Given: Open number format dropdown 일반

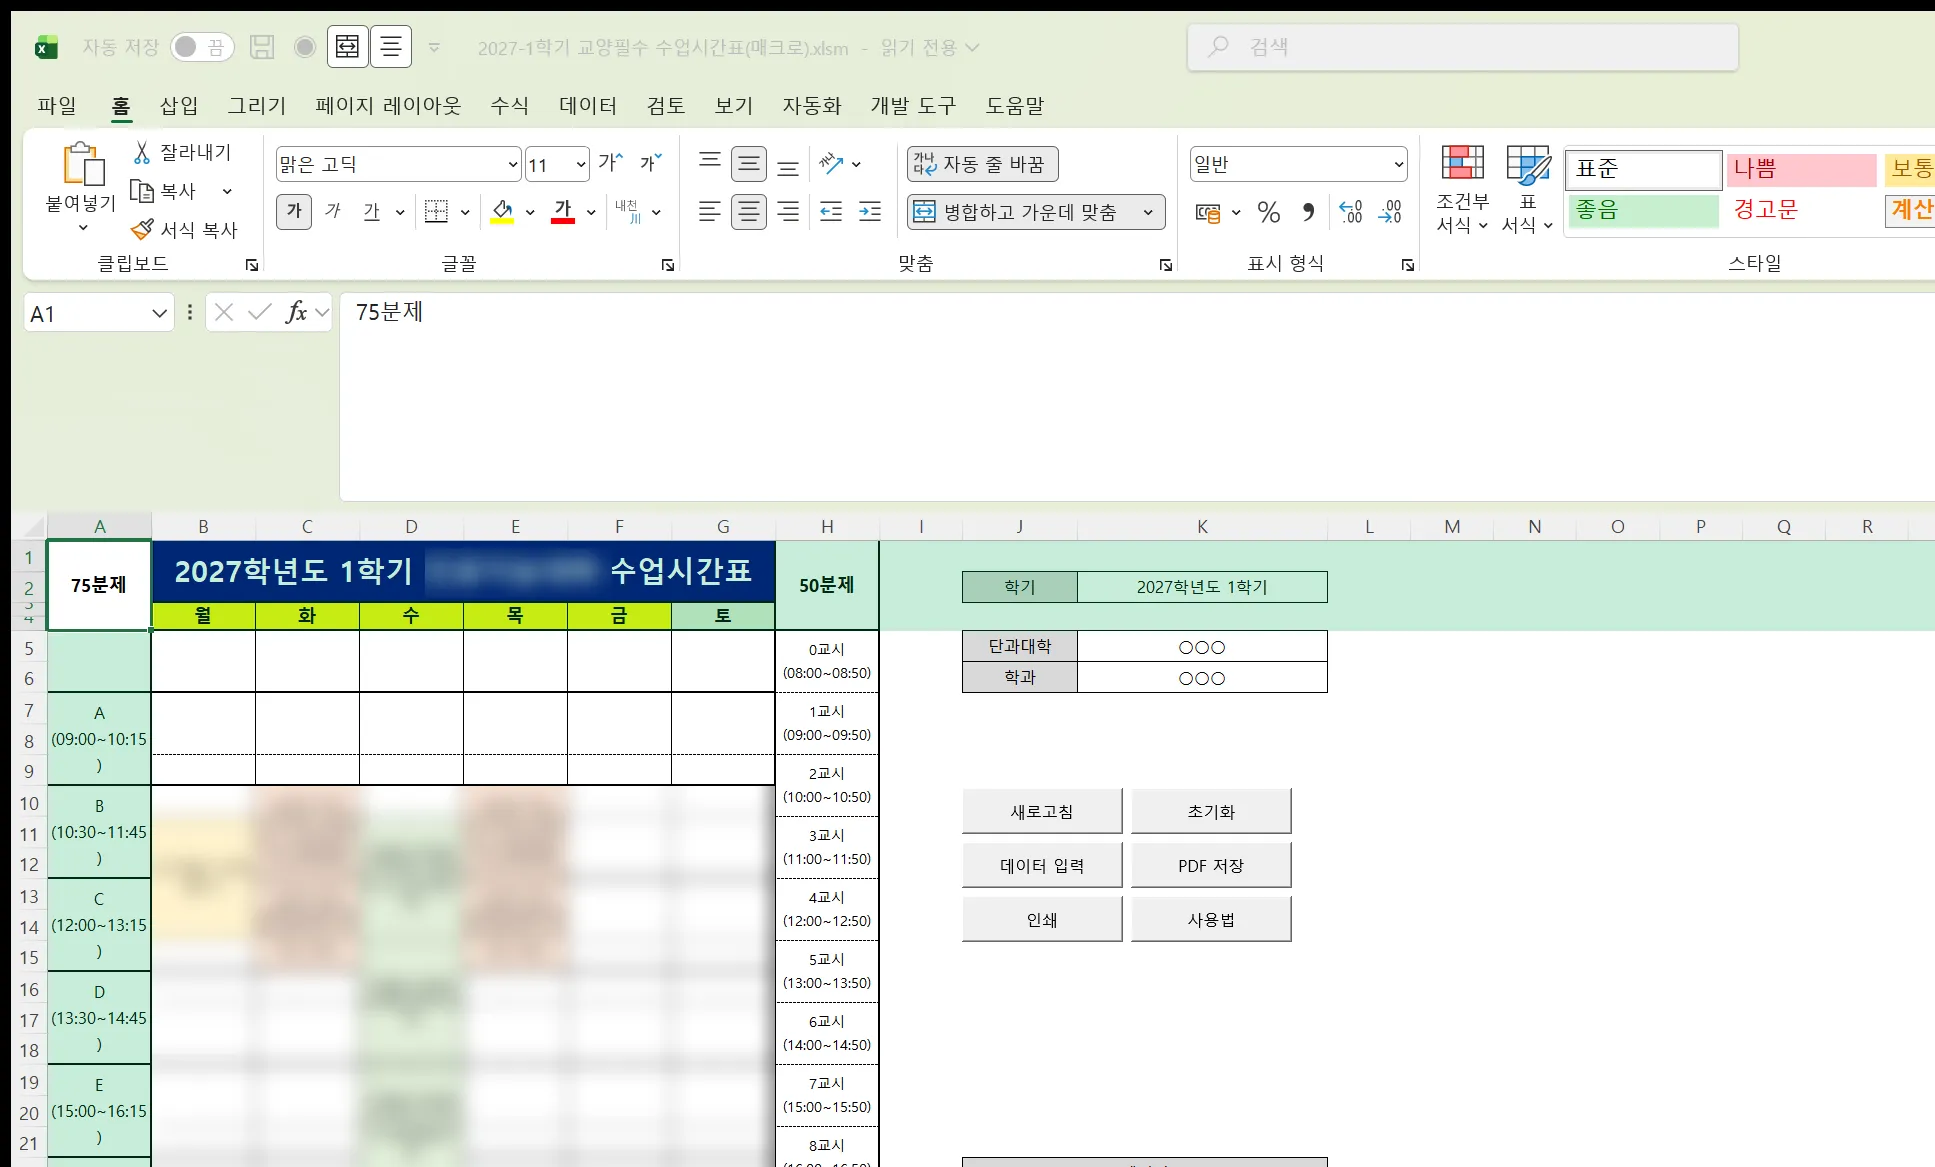Looking at the screenshot, I should click(1399, 164).
